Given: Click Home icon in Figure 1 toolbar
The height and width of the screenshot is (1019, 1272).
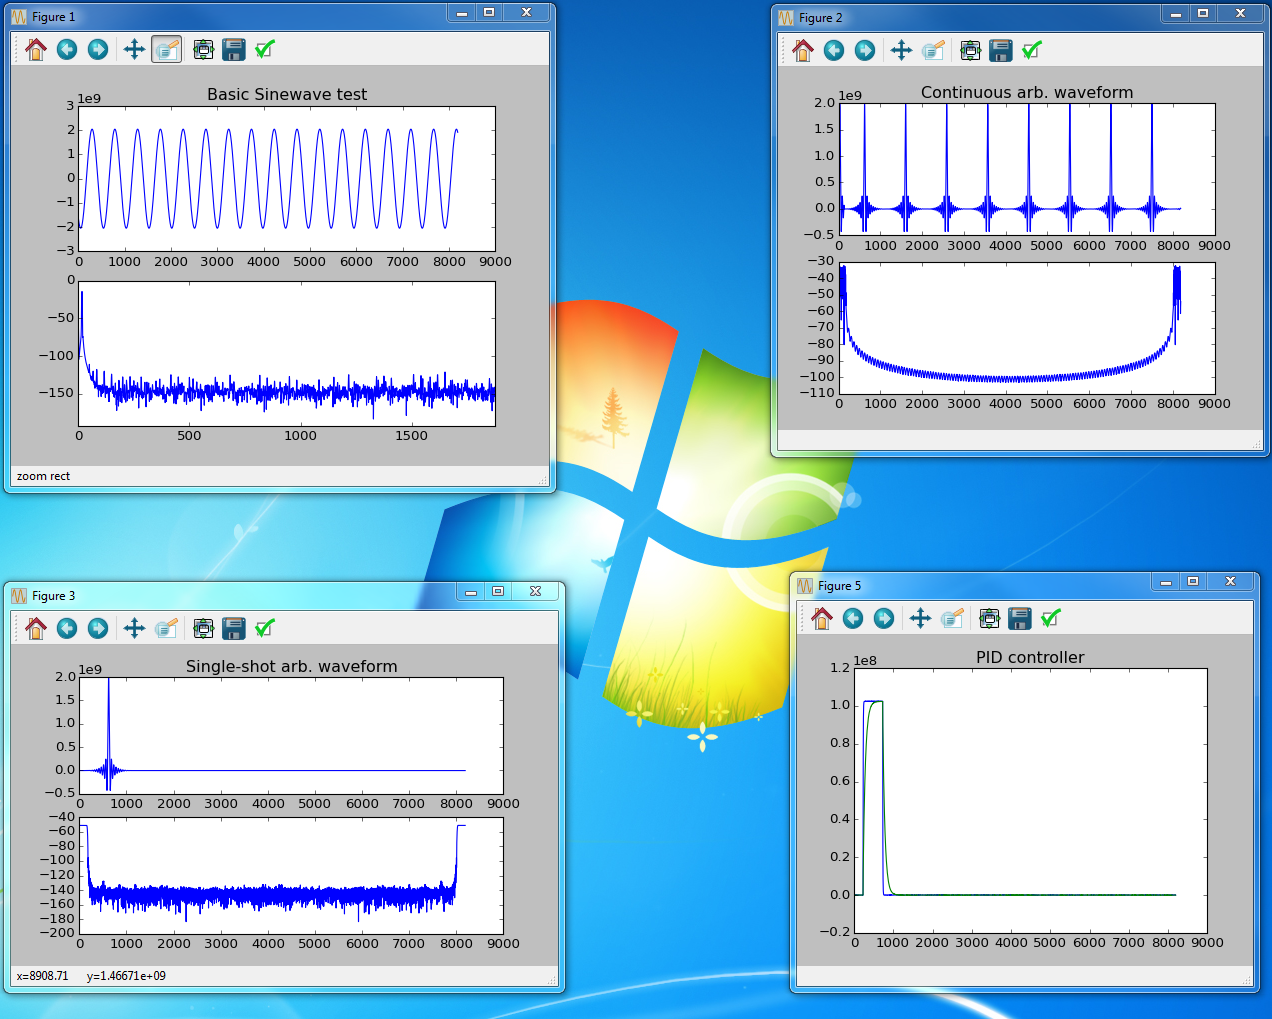Looking at the screenshot, I should coord(36,49).
